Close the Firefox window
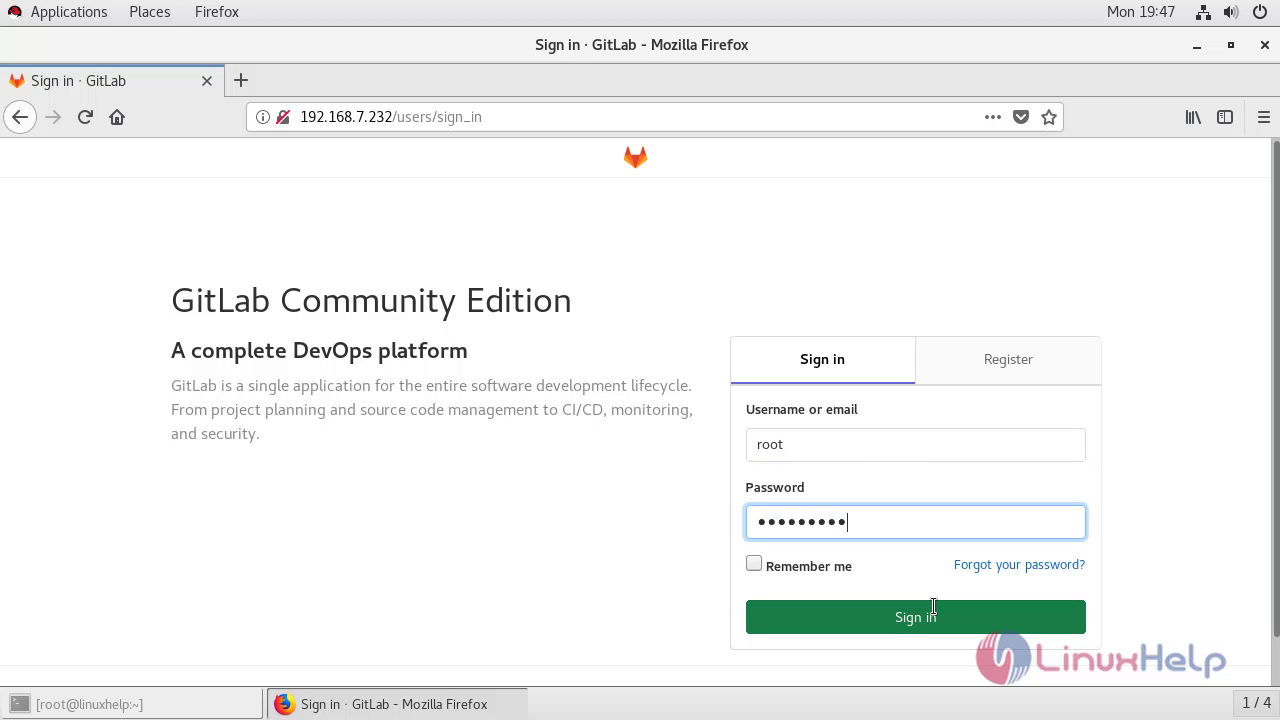Image resolution: width=1280 pixels, height=720 pixels. [x=1264, y=45]
